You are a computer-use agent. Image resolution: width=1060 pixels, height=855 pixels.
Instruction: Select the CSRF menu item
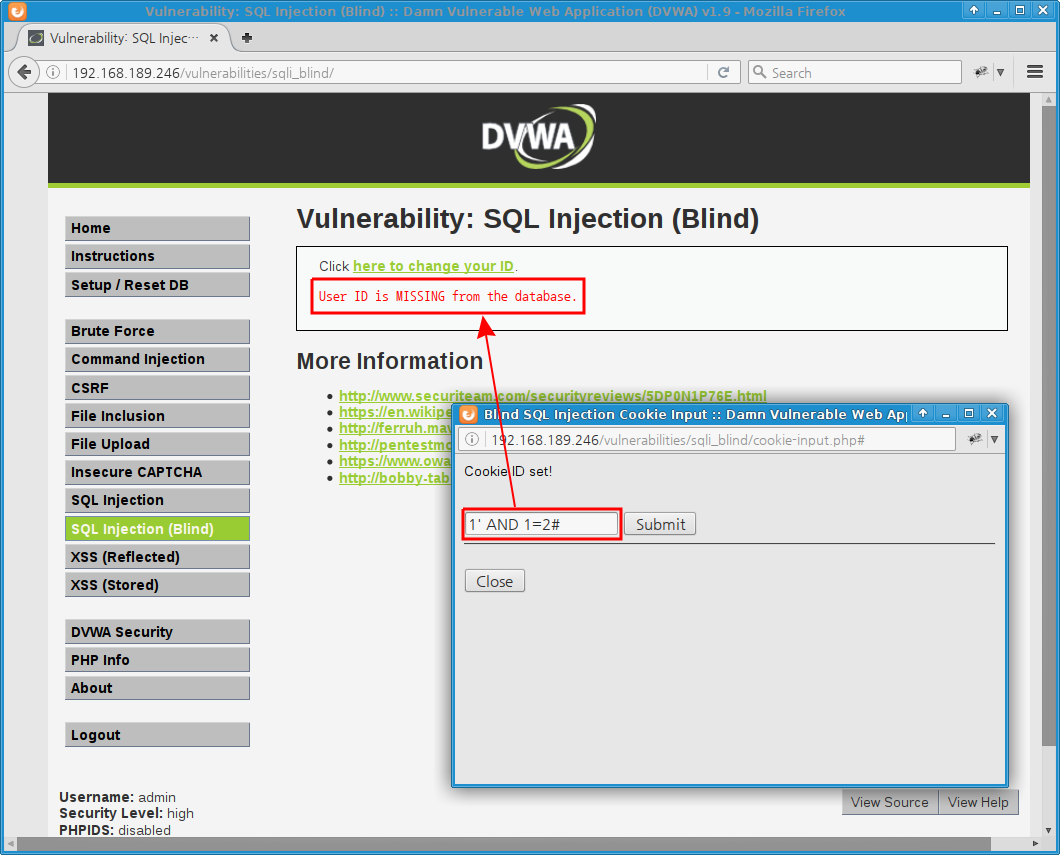pyautogui.click(x=157, y=387)
